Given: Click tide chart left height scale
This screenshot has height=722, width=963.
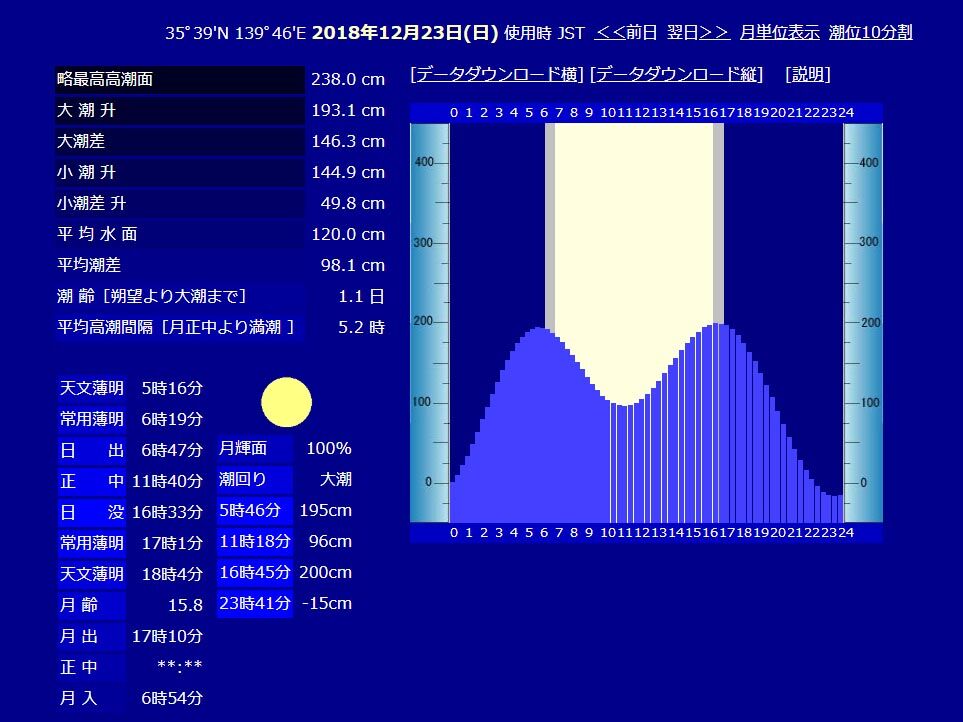Looking at the screenshot, I should click(x=430, y=323).
